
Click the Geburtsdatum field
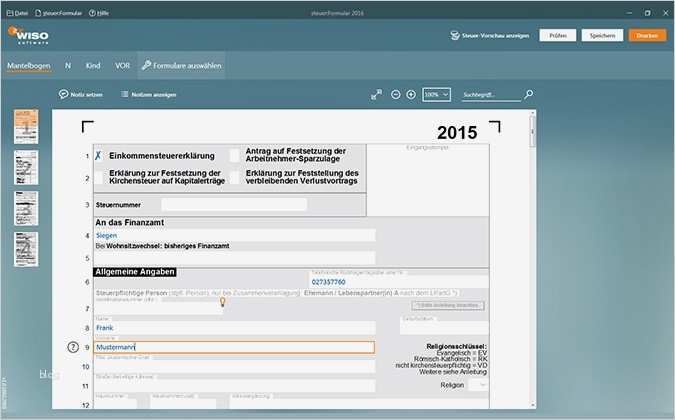coord(444,328)
